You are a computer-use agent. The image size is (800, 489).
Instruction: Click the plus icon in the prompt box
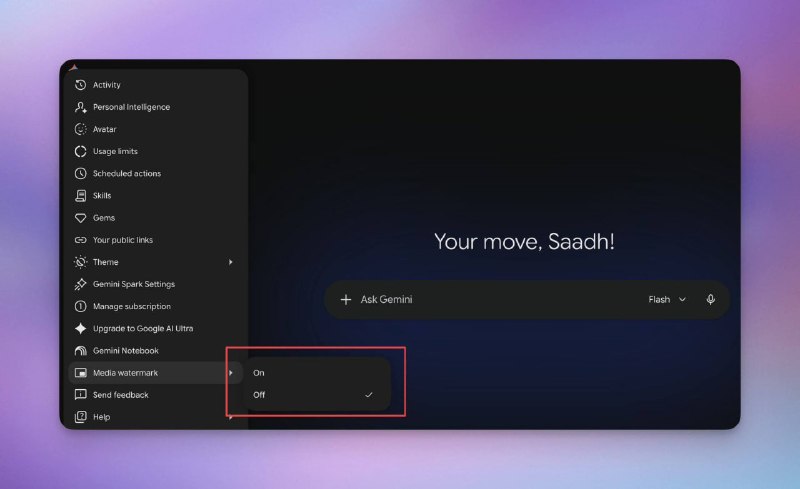click(x=345, y=300)
